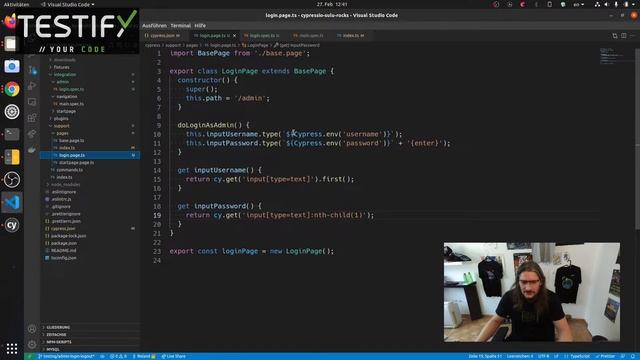Open Visual Studio Code app menu in top bar
This screenshot has width=640, height=360.
[68, 4]
